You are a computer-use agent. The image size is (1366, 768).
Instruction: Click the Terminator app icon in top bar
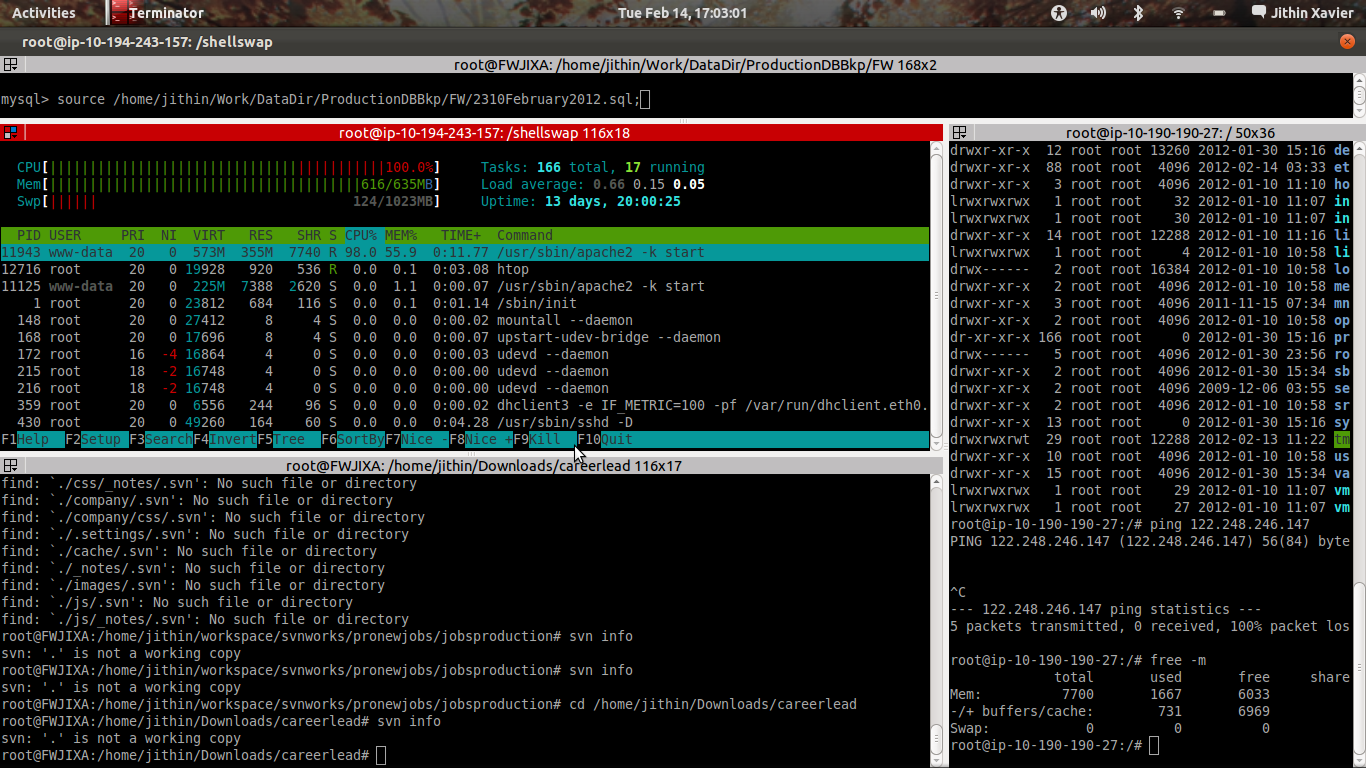point(119,13)
